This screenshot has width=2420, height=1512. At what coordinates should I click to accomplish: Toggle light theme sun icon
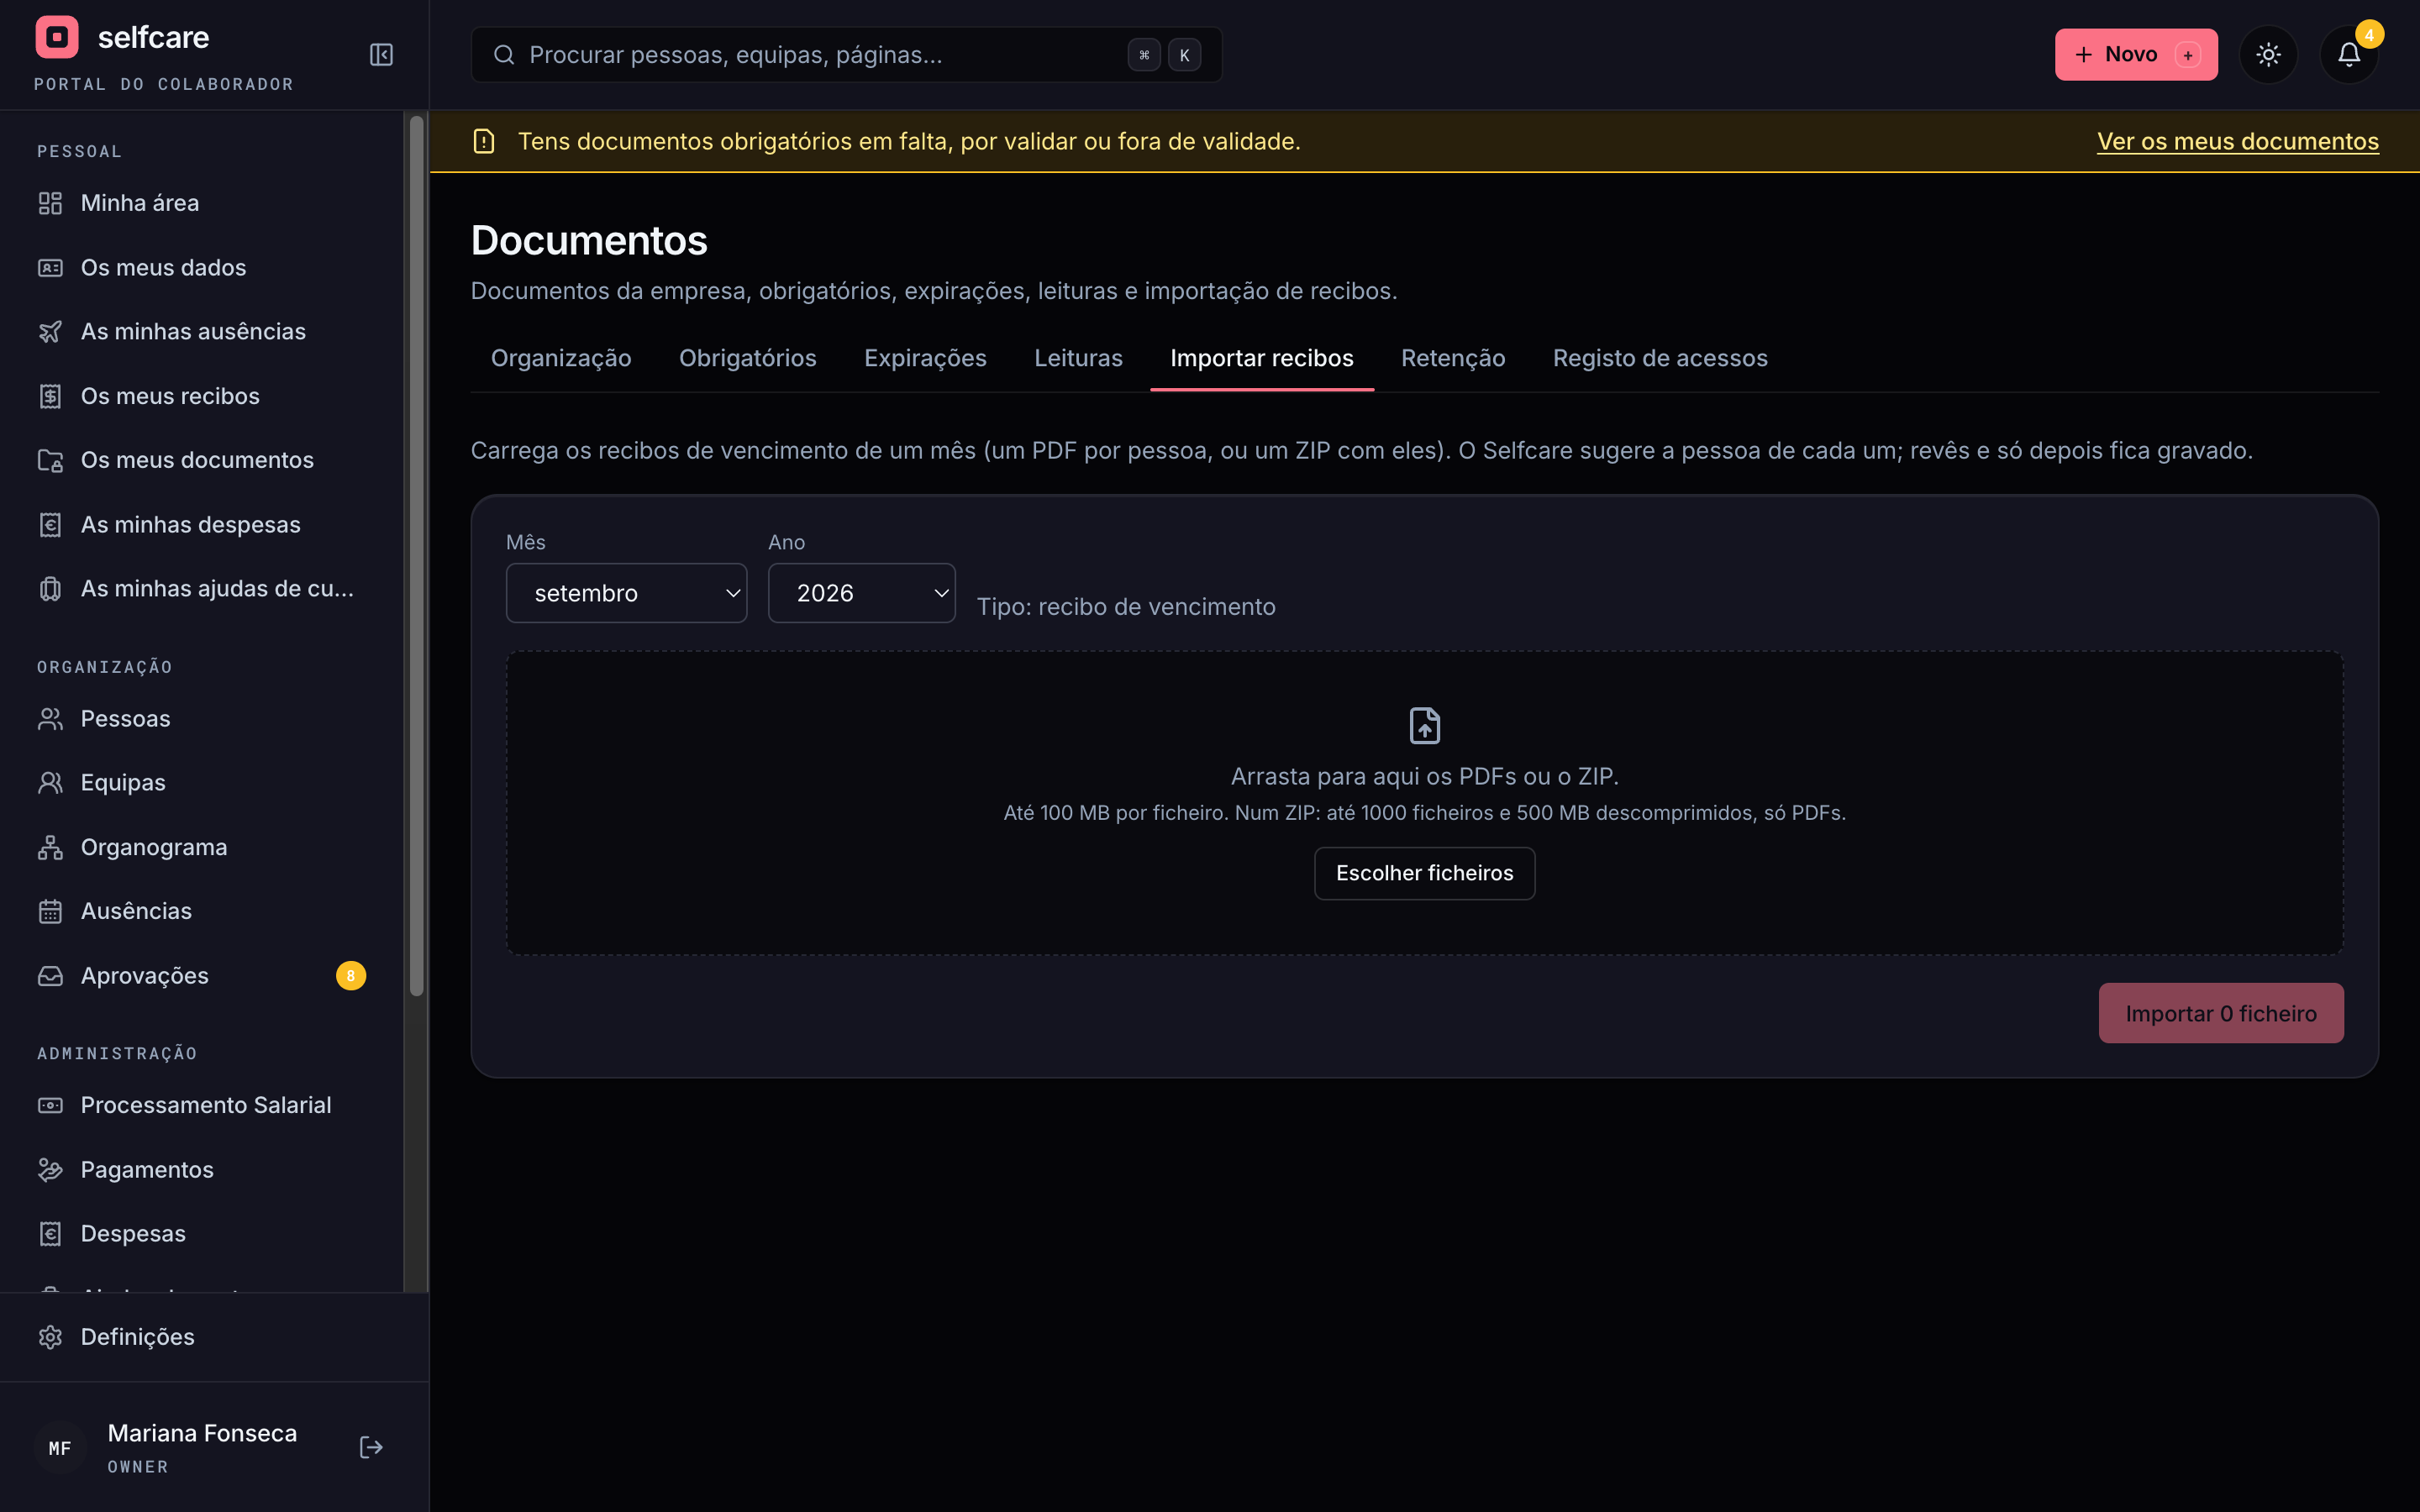[x=2268, y=54]
